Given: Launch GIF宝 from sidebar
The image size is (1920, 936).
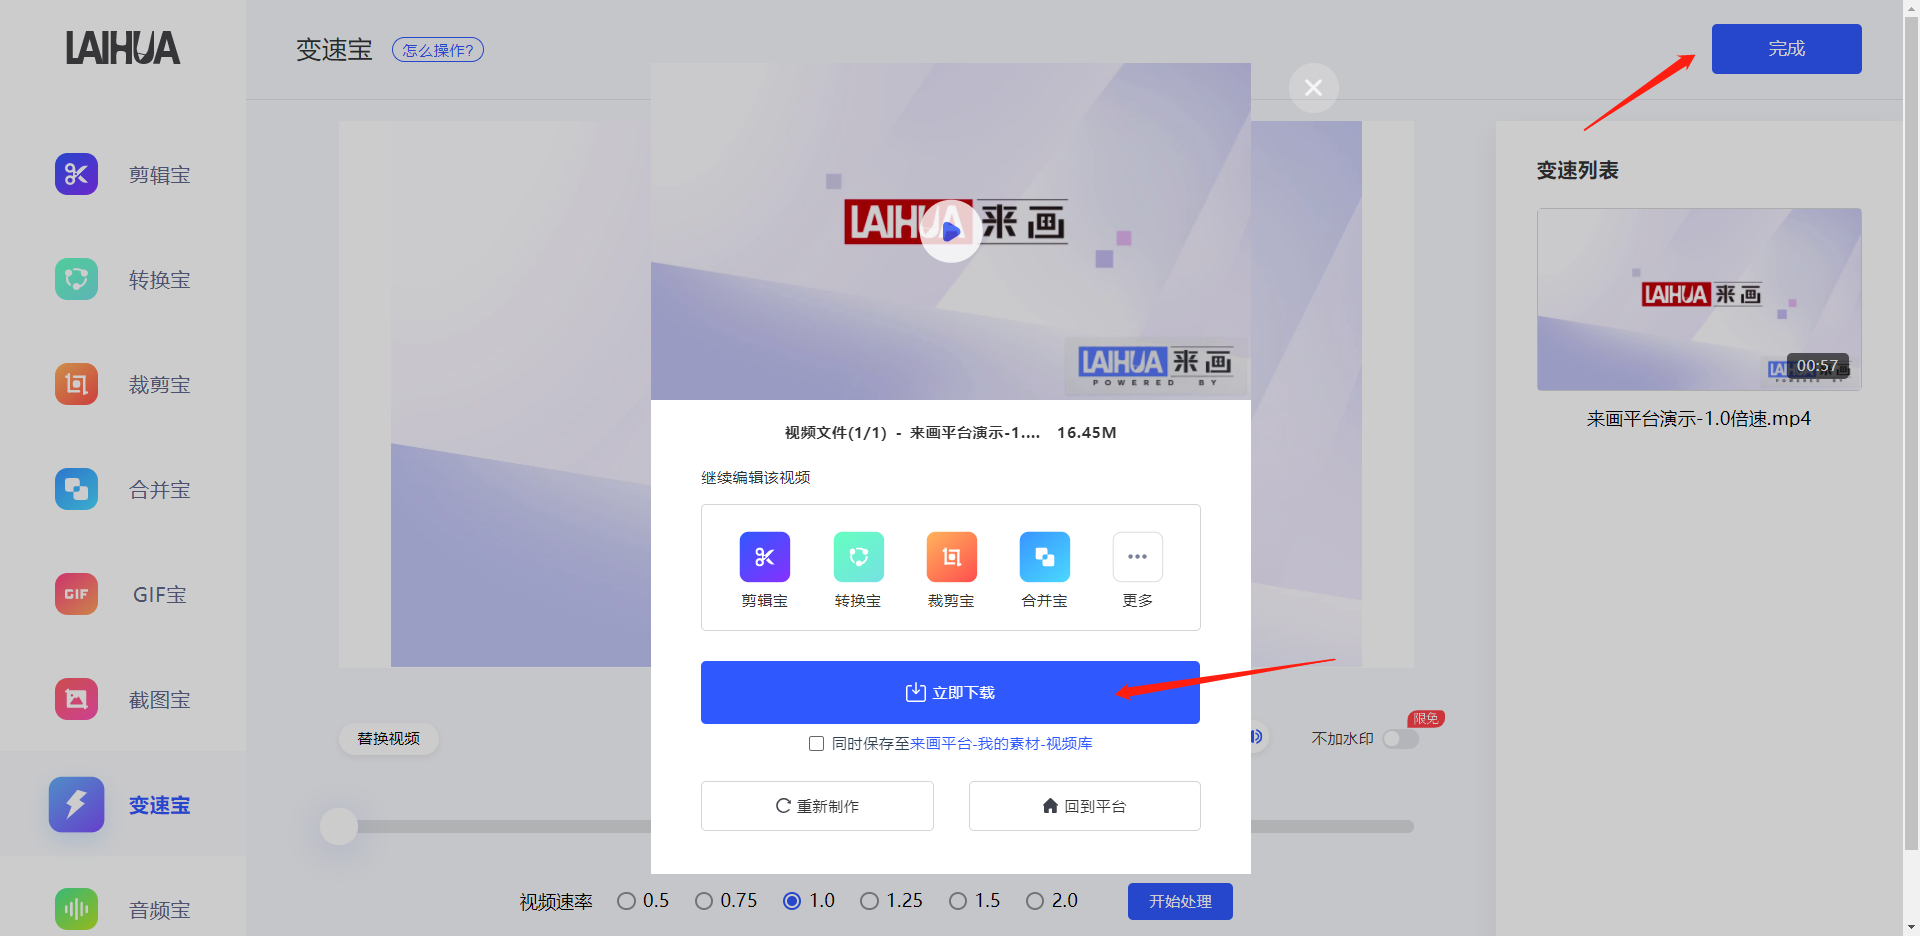Looking at the screenshot, I should [x=122, y=595].
